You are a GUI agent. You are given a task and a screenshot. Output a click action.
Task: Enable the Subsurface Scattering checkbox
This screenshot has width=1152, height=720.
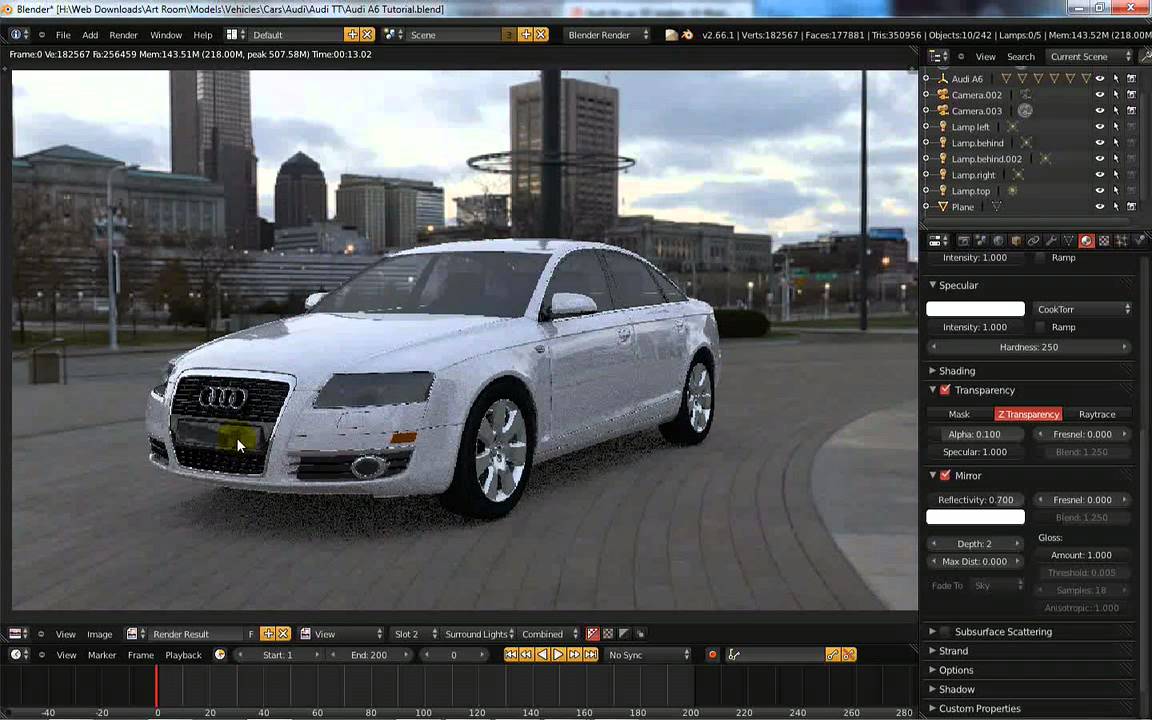(x=946, y=631)
